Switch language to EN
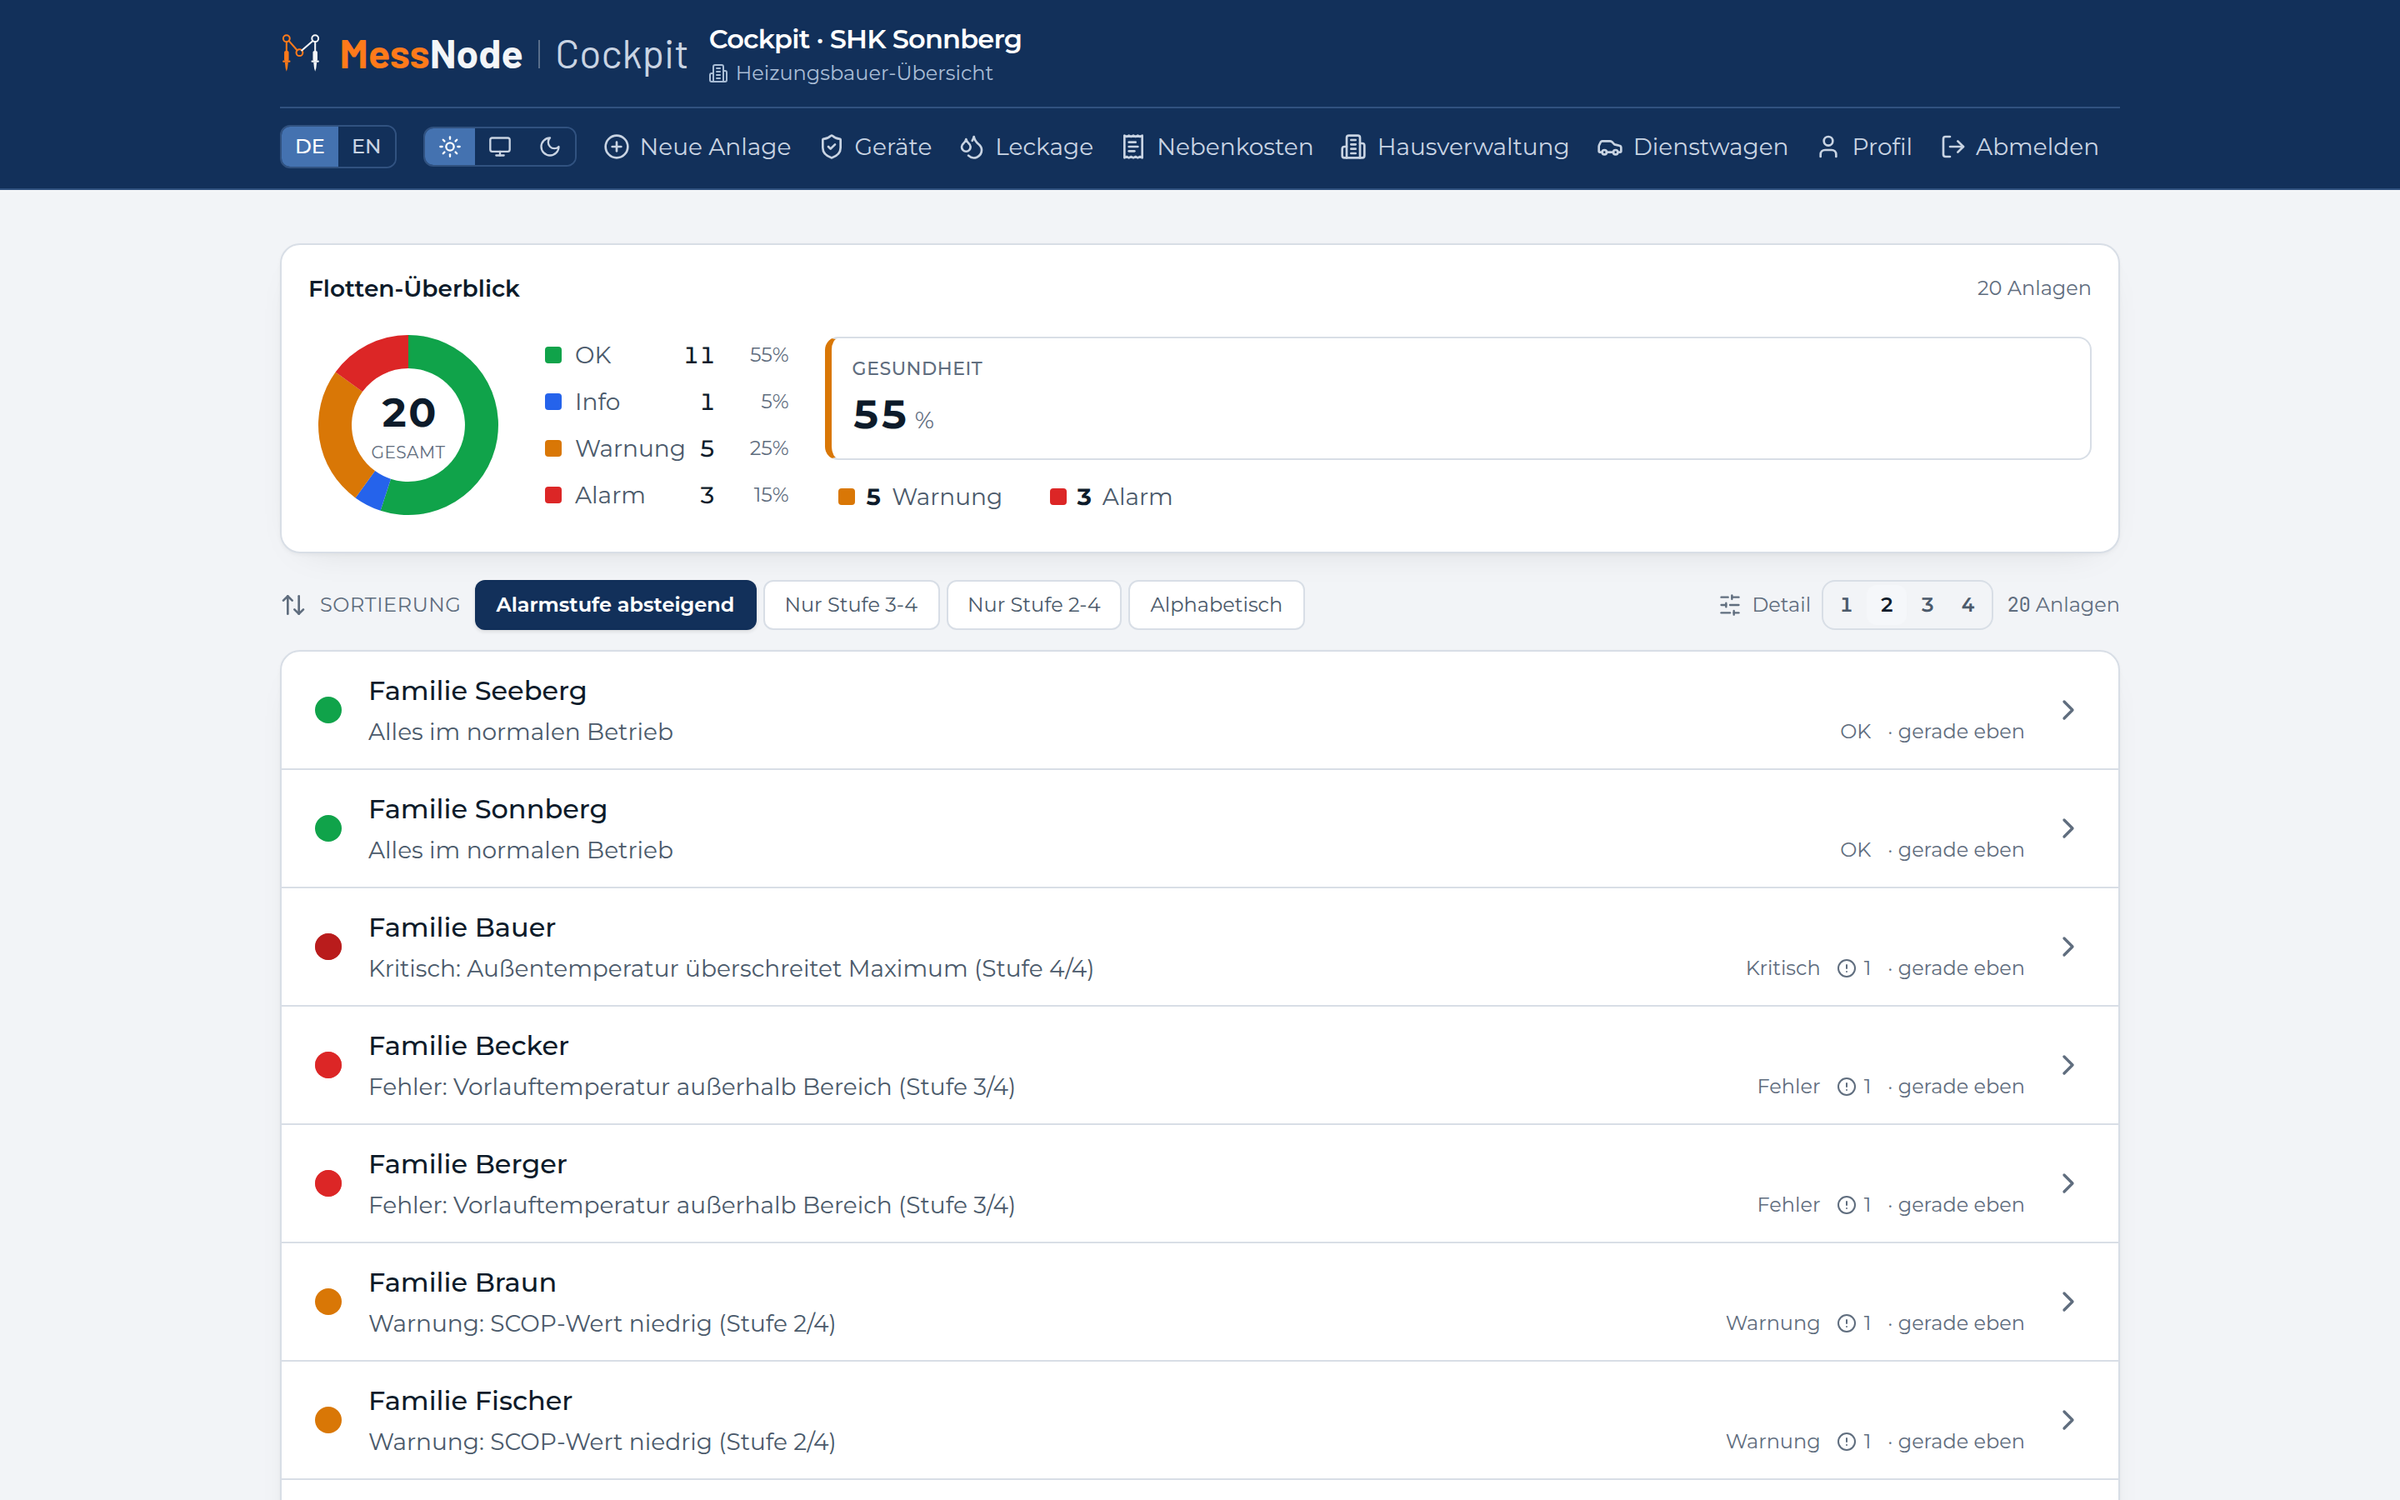This screenshot has width=2400, height=1500. [x=366, y=147]
